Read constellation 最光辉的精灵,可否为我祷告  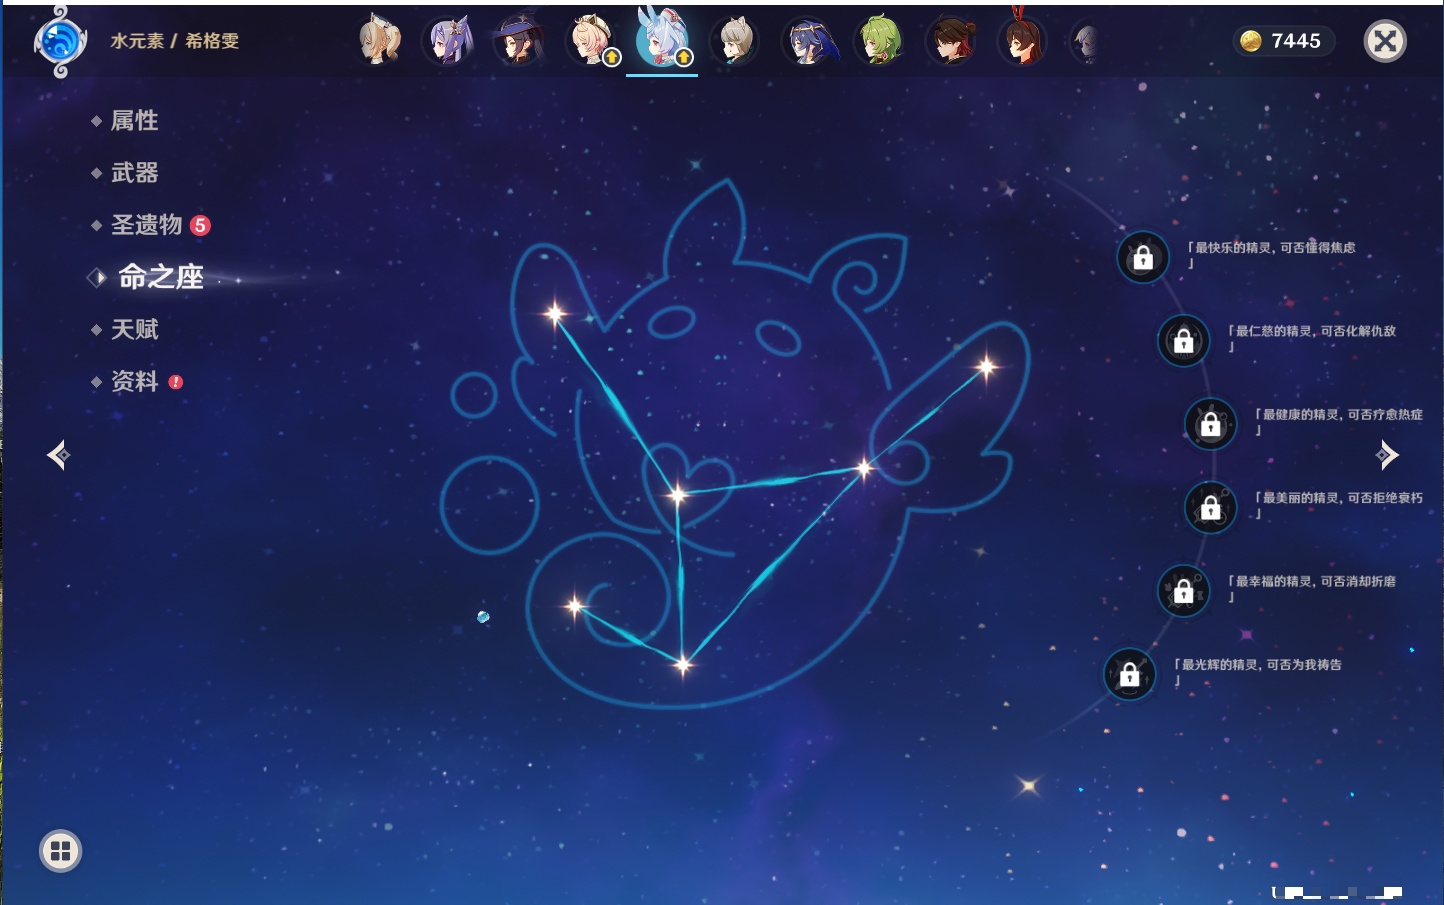point(1258,671)
